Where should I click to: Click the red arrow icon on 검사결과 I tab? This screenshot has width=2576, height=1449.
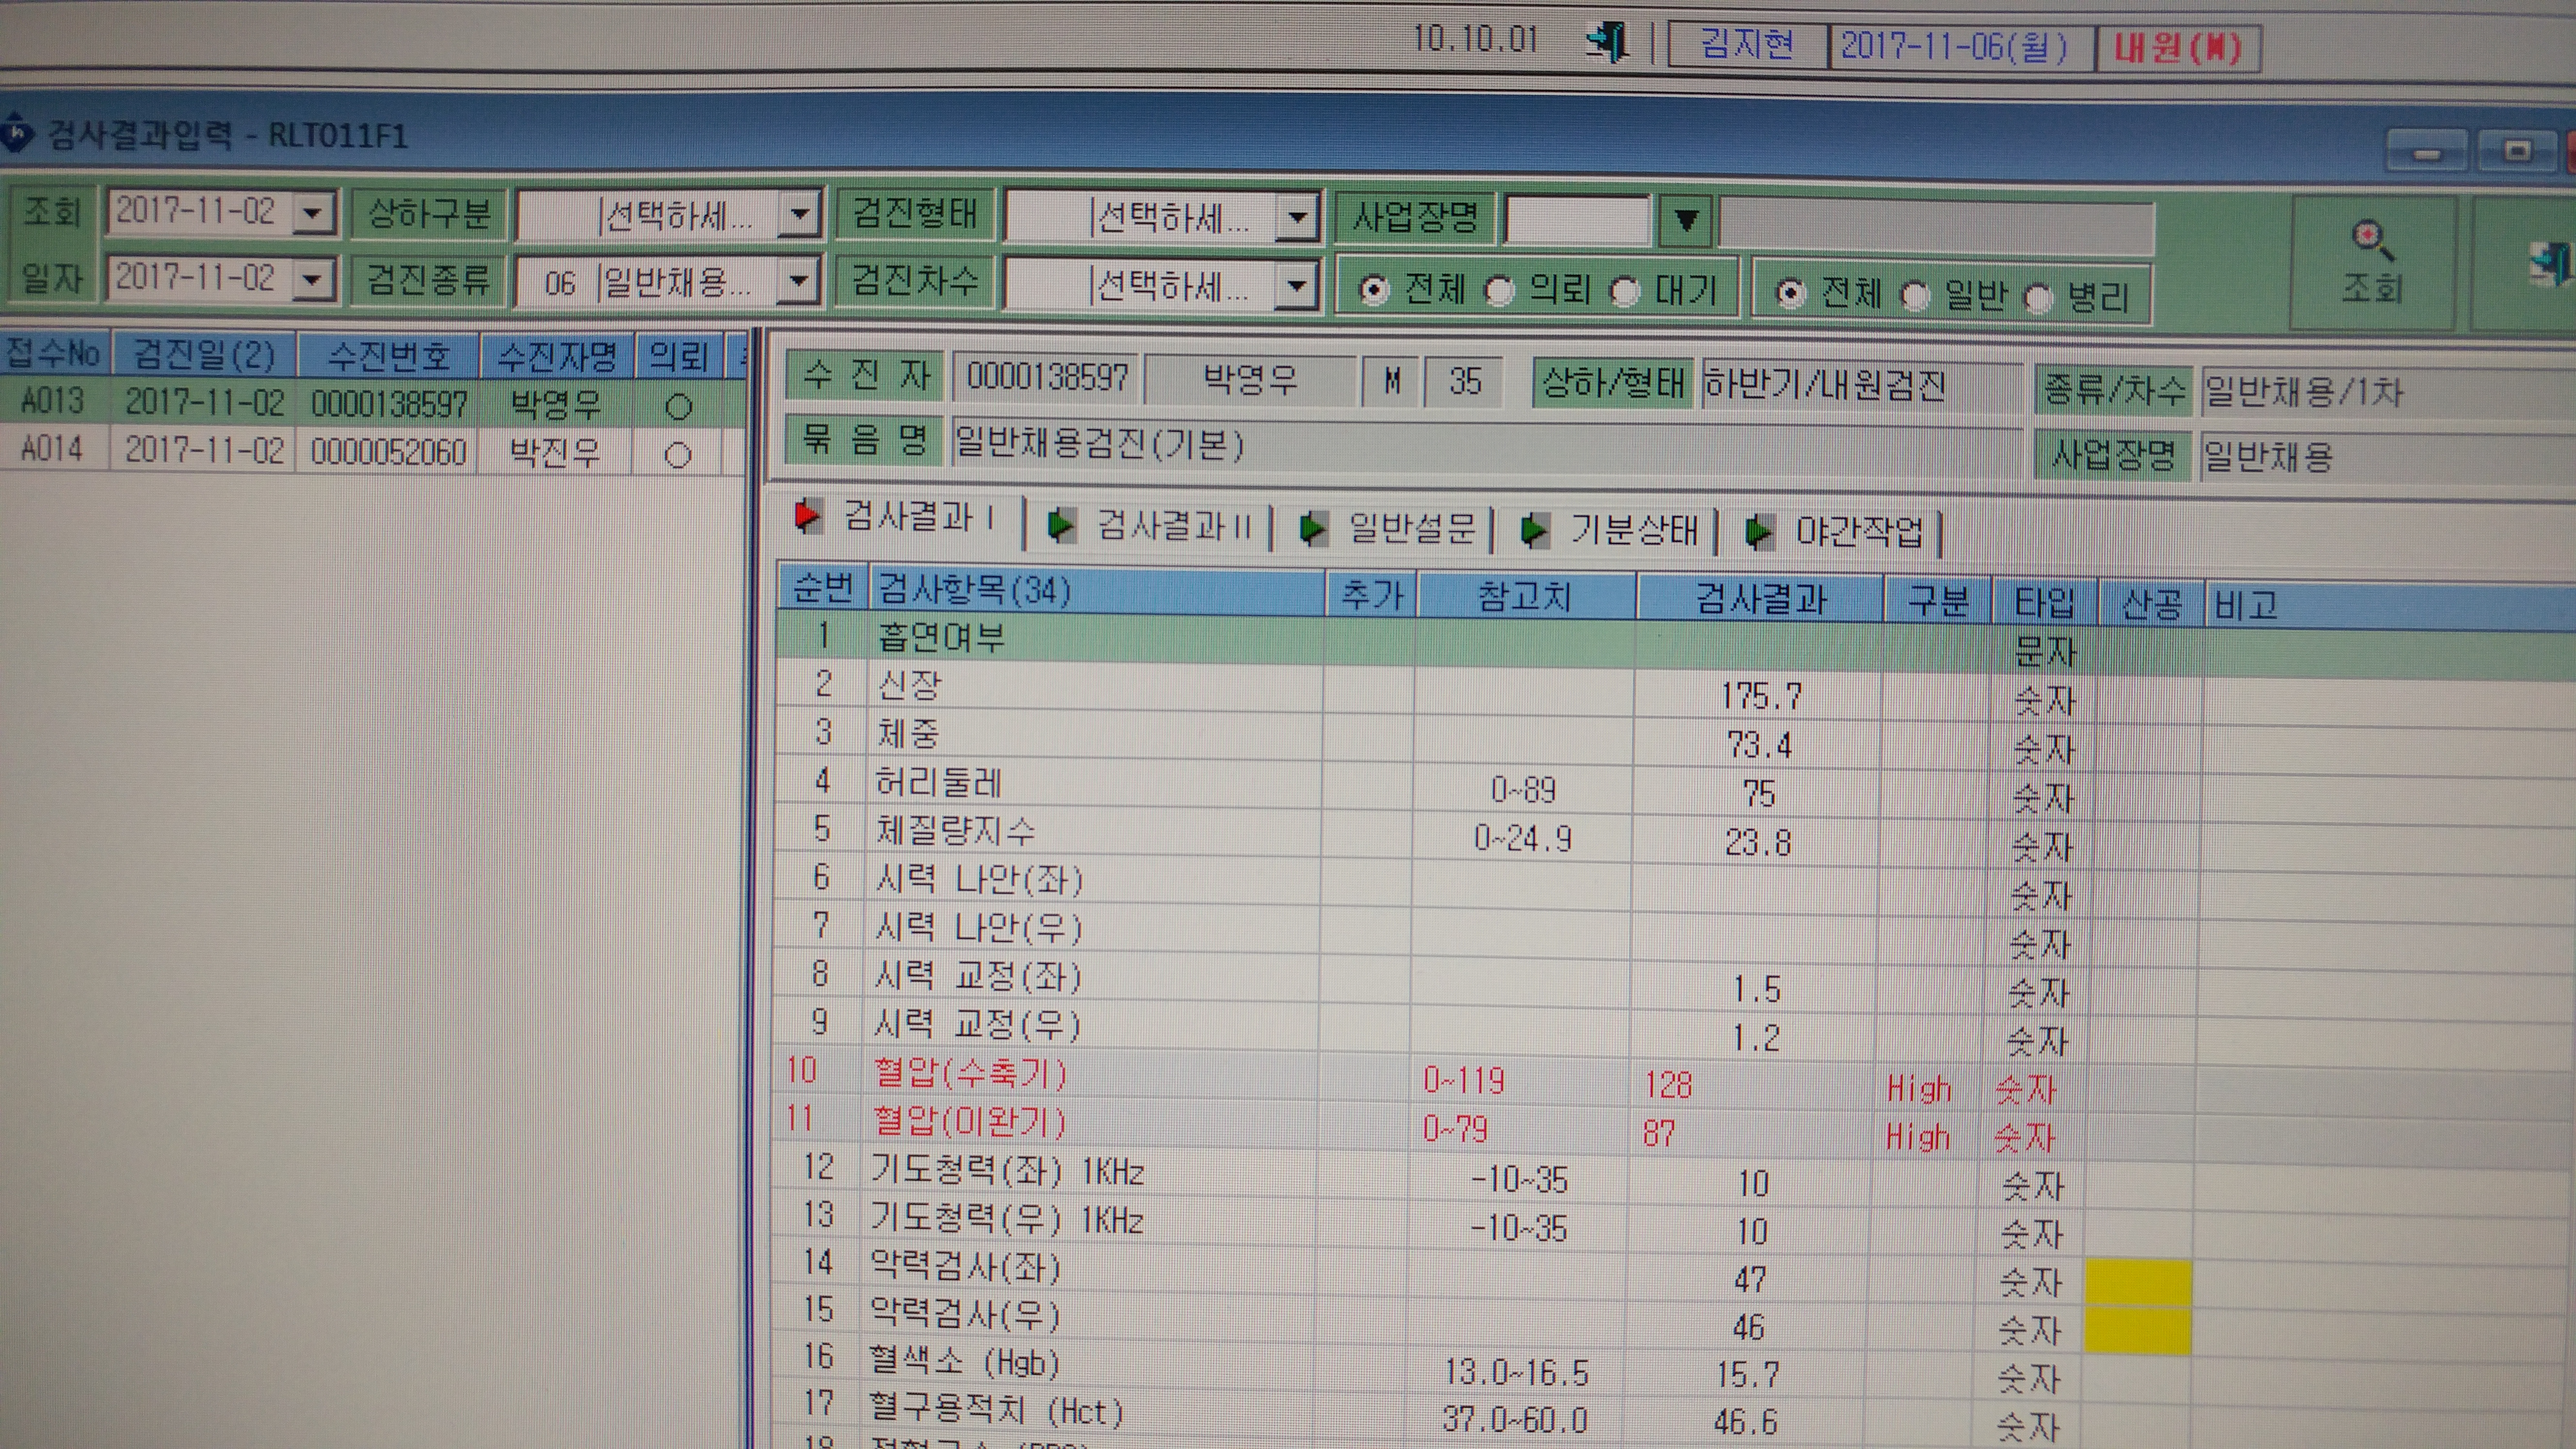806,516
